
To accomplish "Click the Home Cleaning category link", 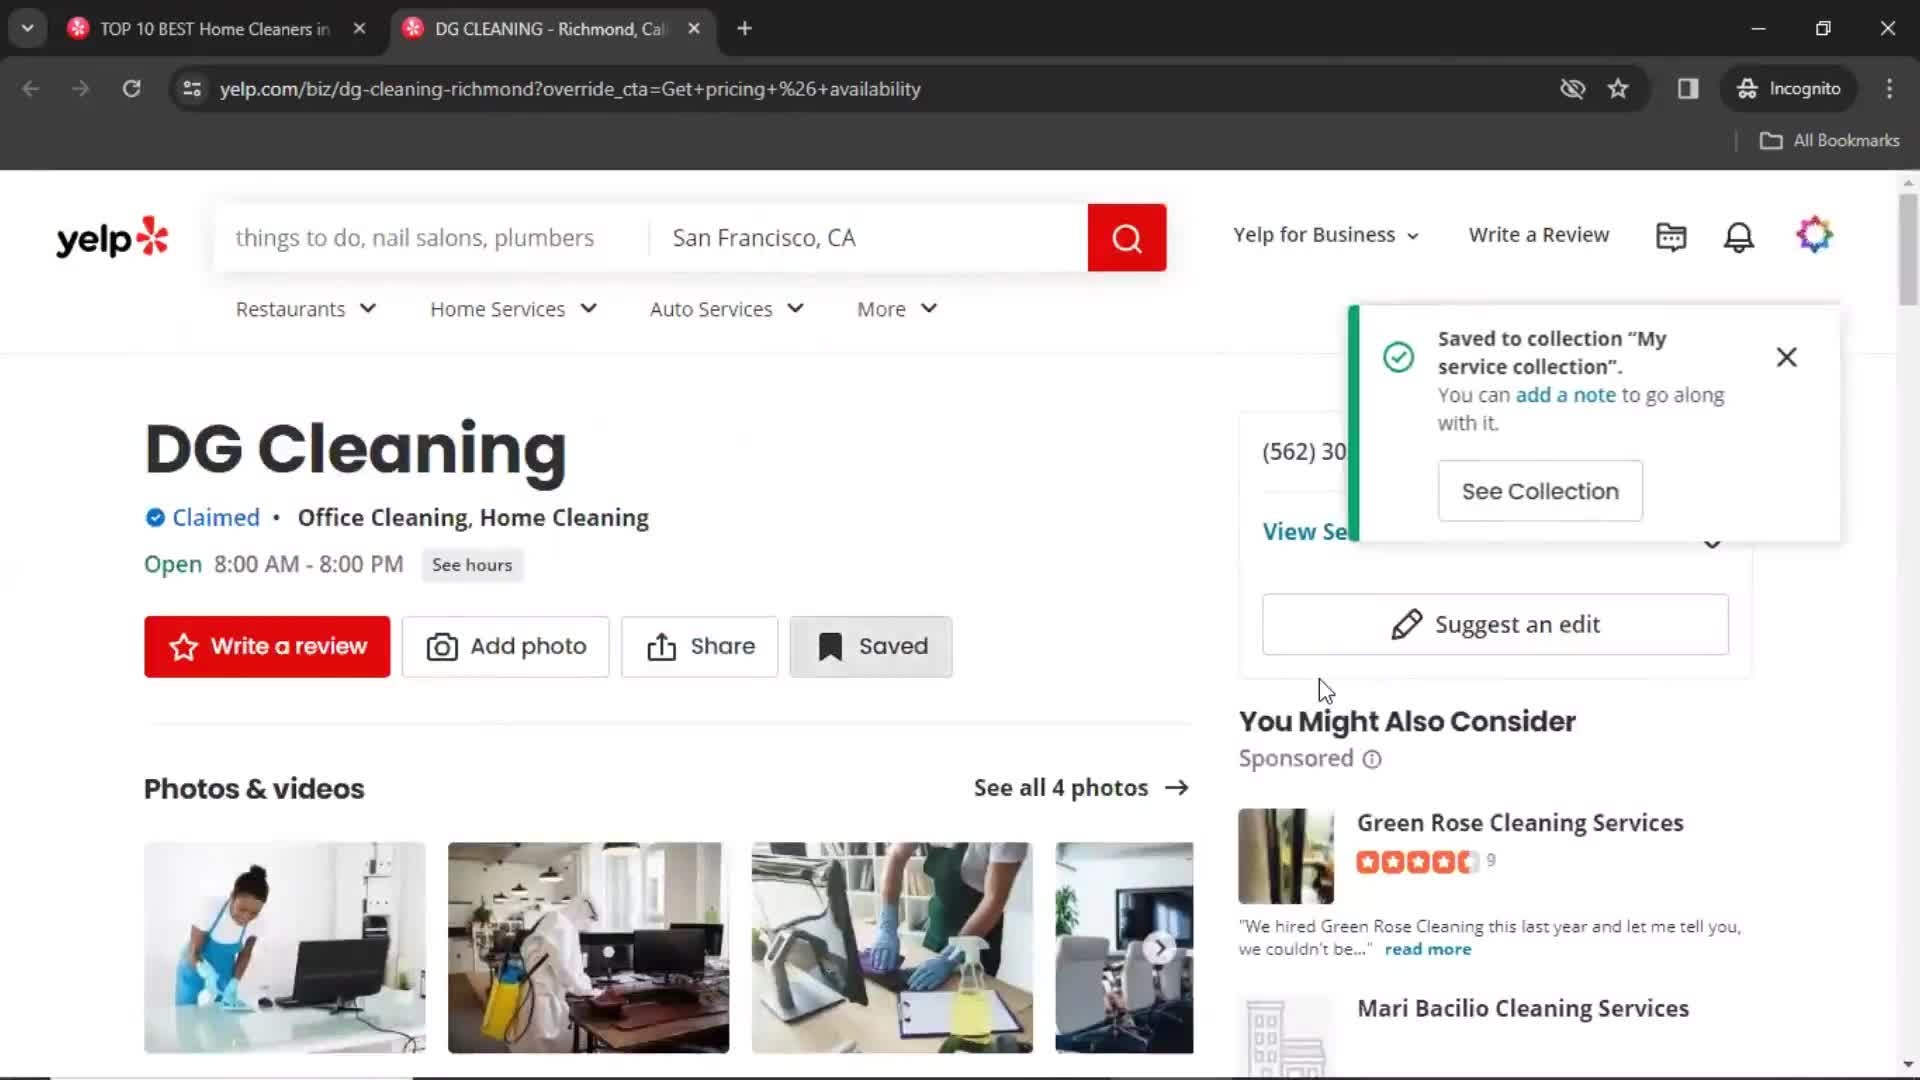I will pyautogui.click(x=564, y=518).
